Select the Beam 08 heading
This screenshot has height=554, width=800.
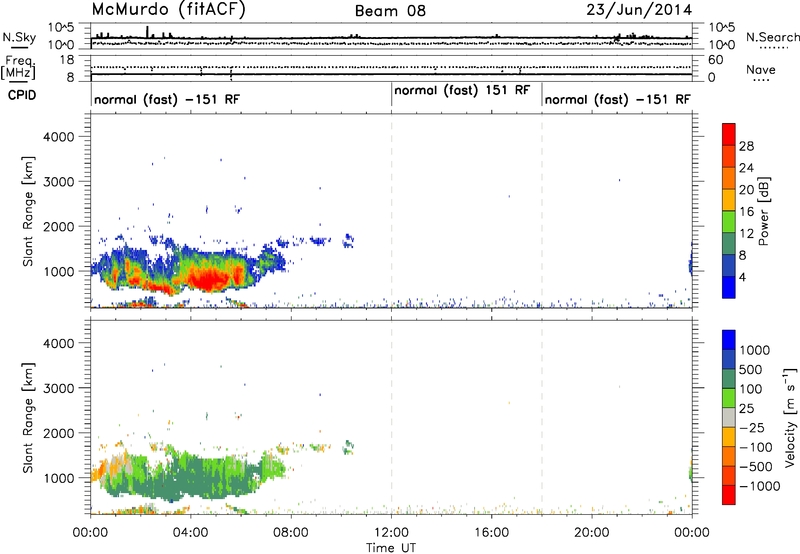tap(390, 11)
